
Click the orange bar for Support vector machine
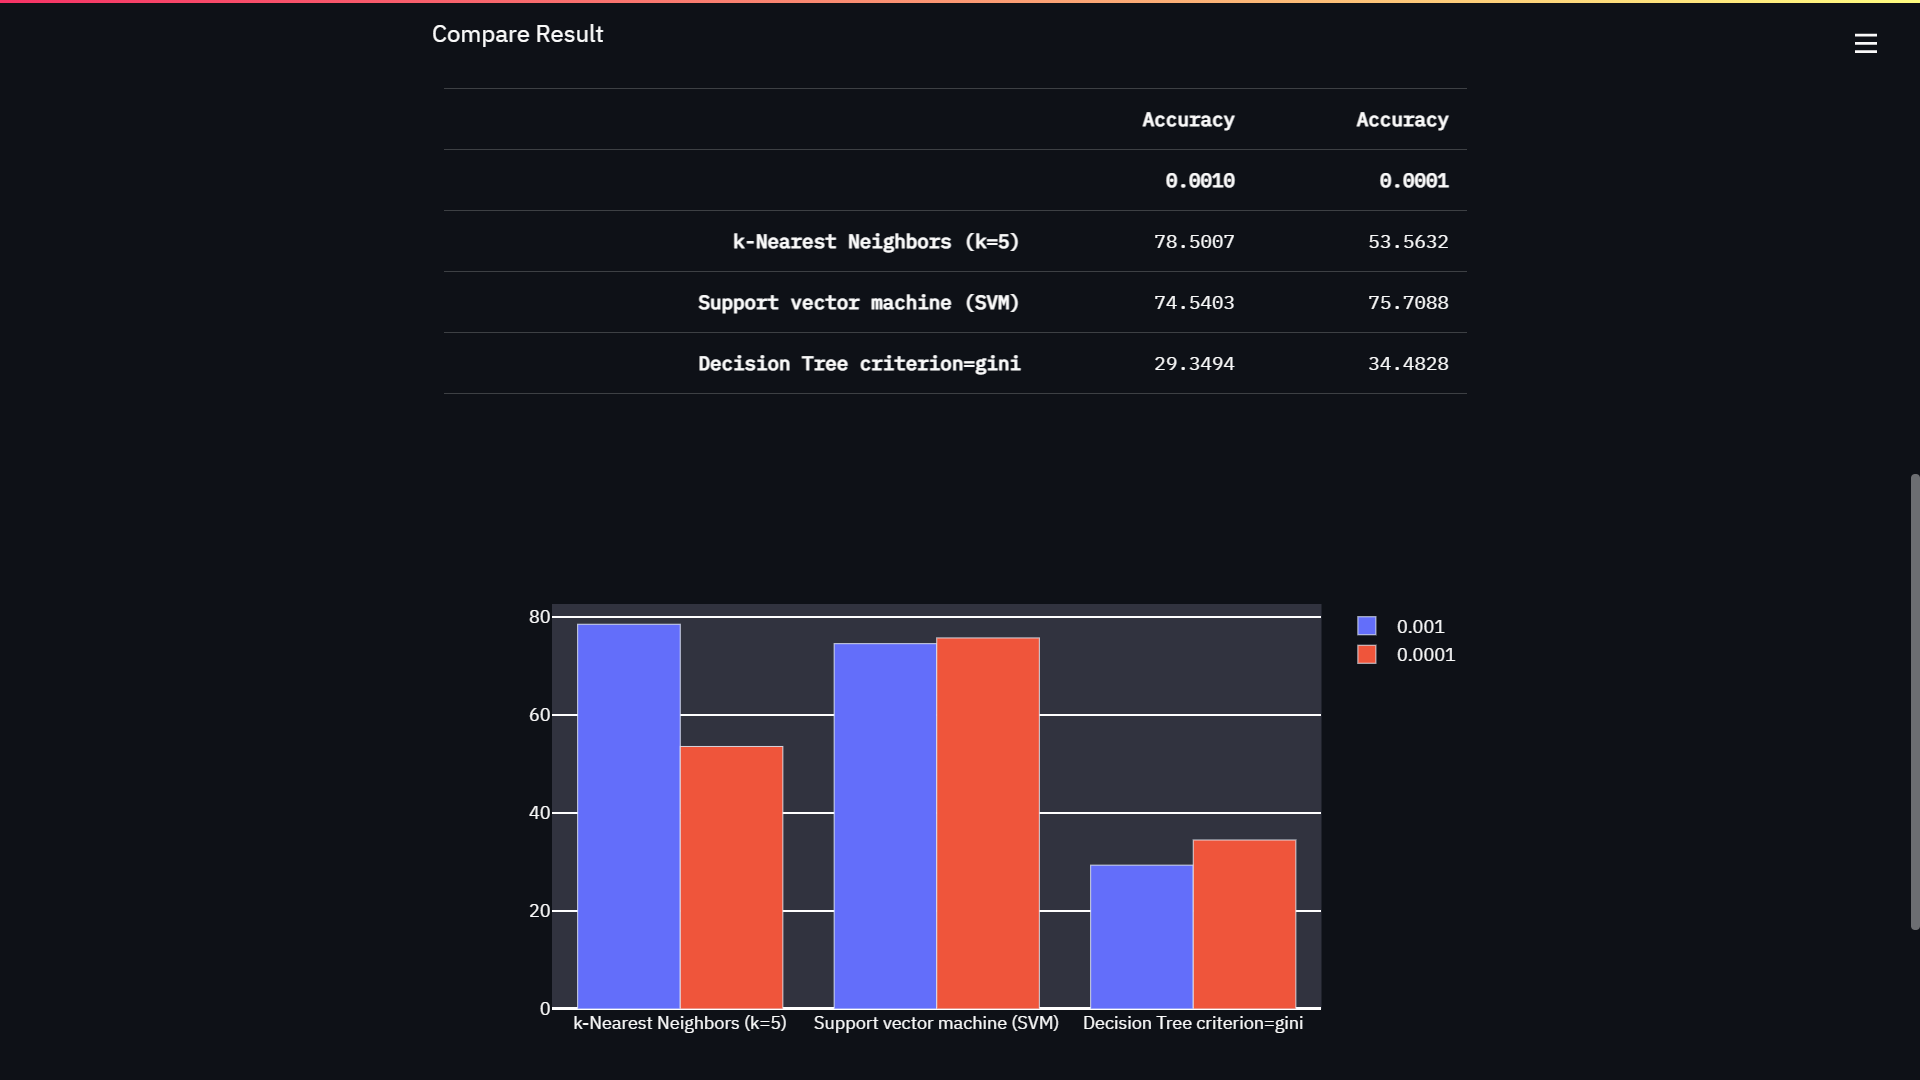987,820
